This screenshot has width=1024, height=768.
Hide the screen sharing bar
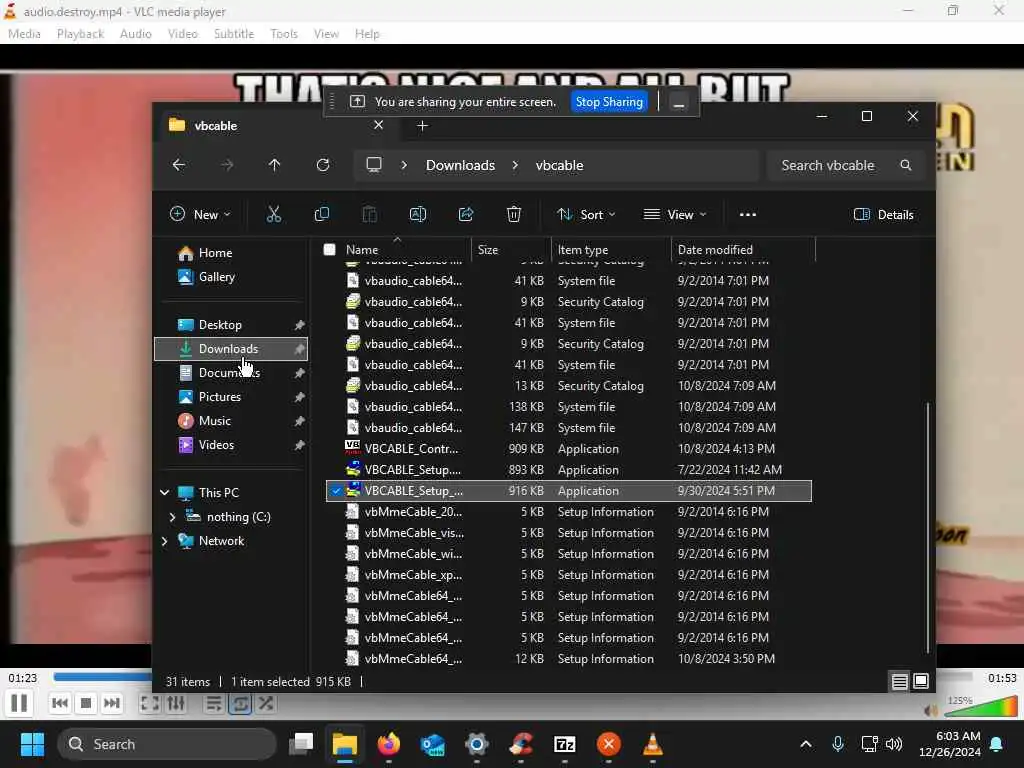click(679, 103)
